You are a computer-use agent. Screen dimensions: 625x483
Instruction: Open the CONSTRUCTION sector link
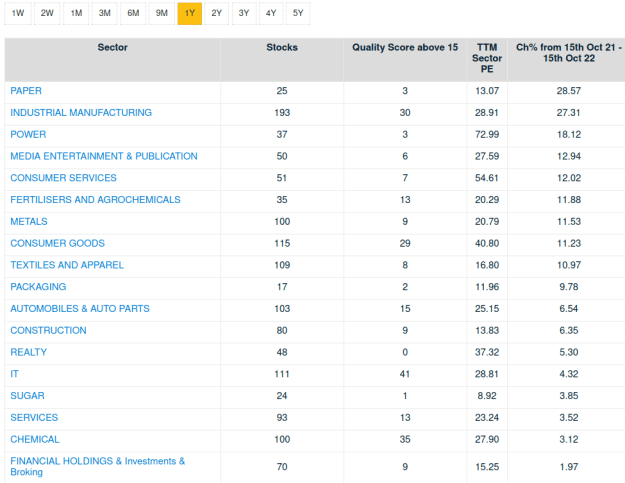pyautogui.click(x=48, y=330)
